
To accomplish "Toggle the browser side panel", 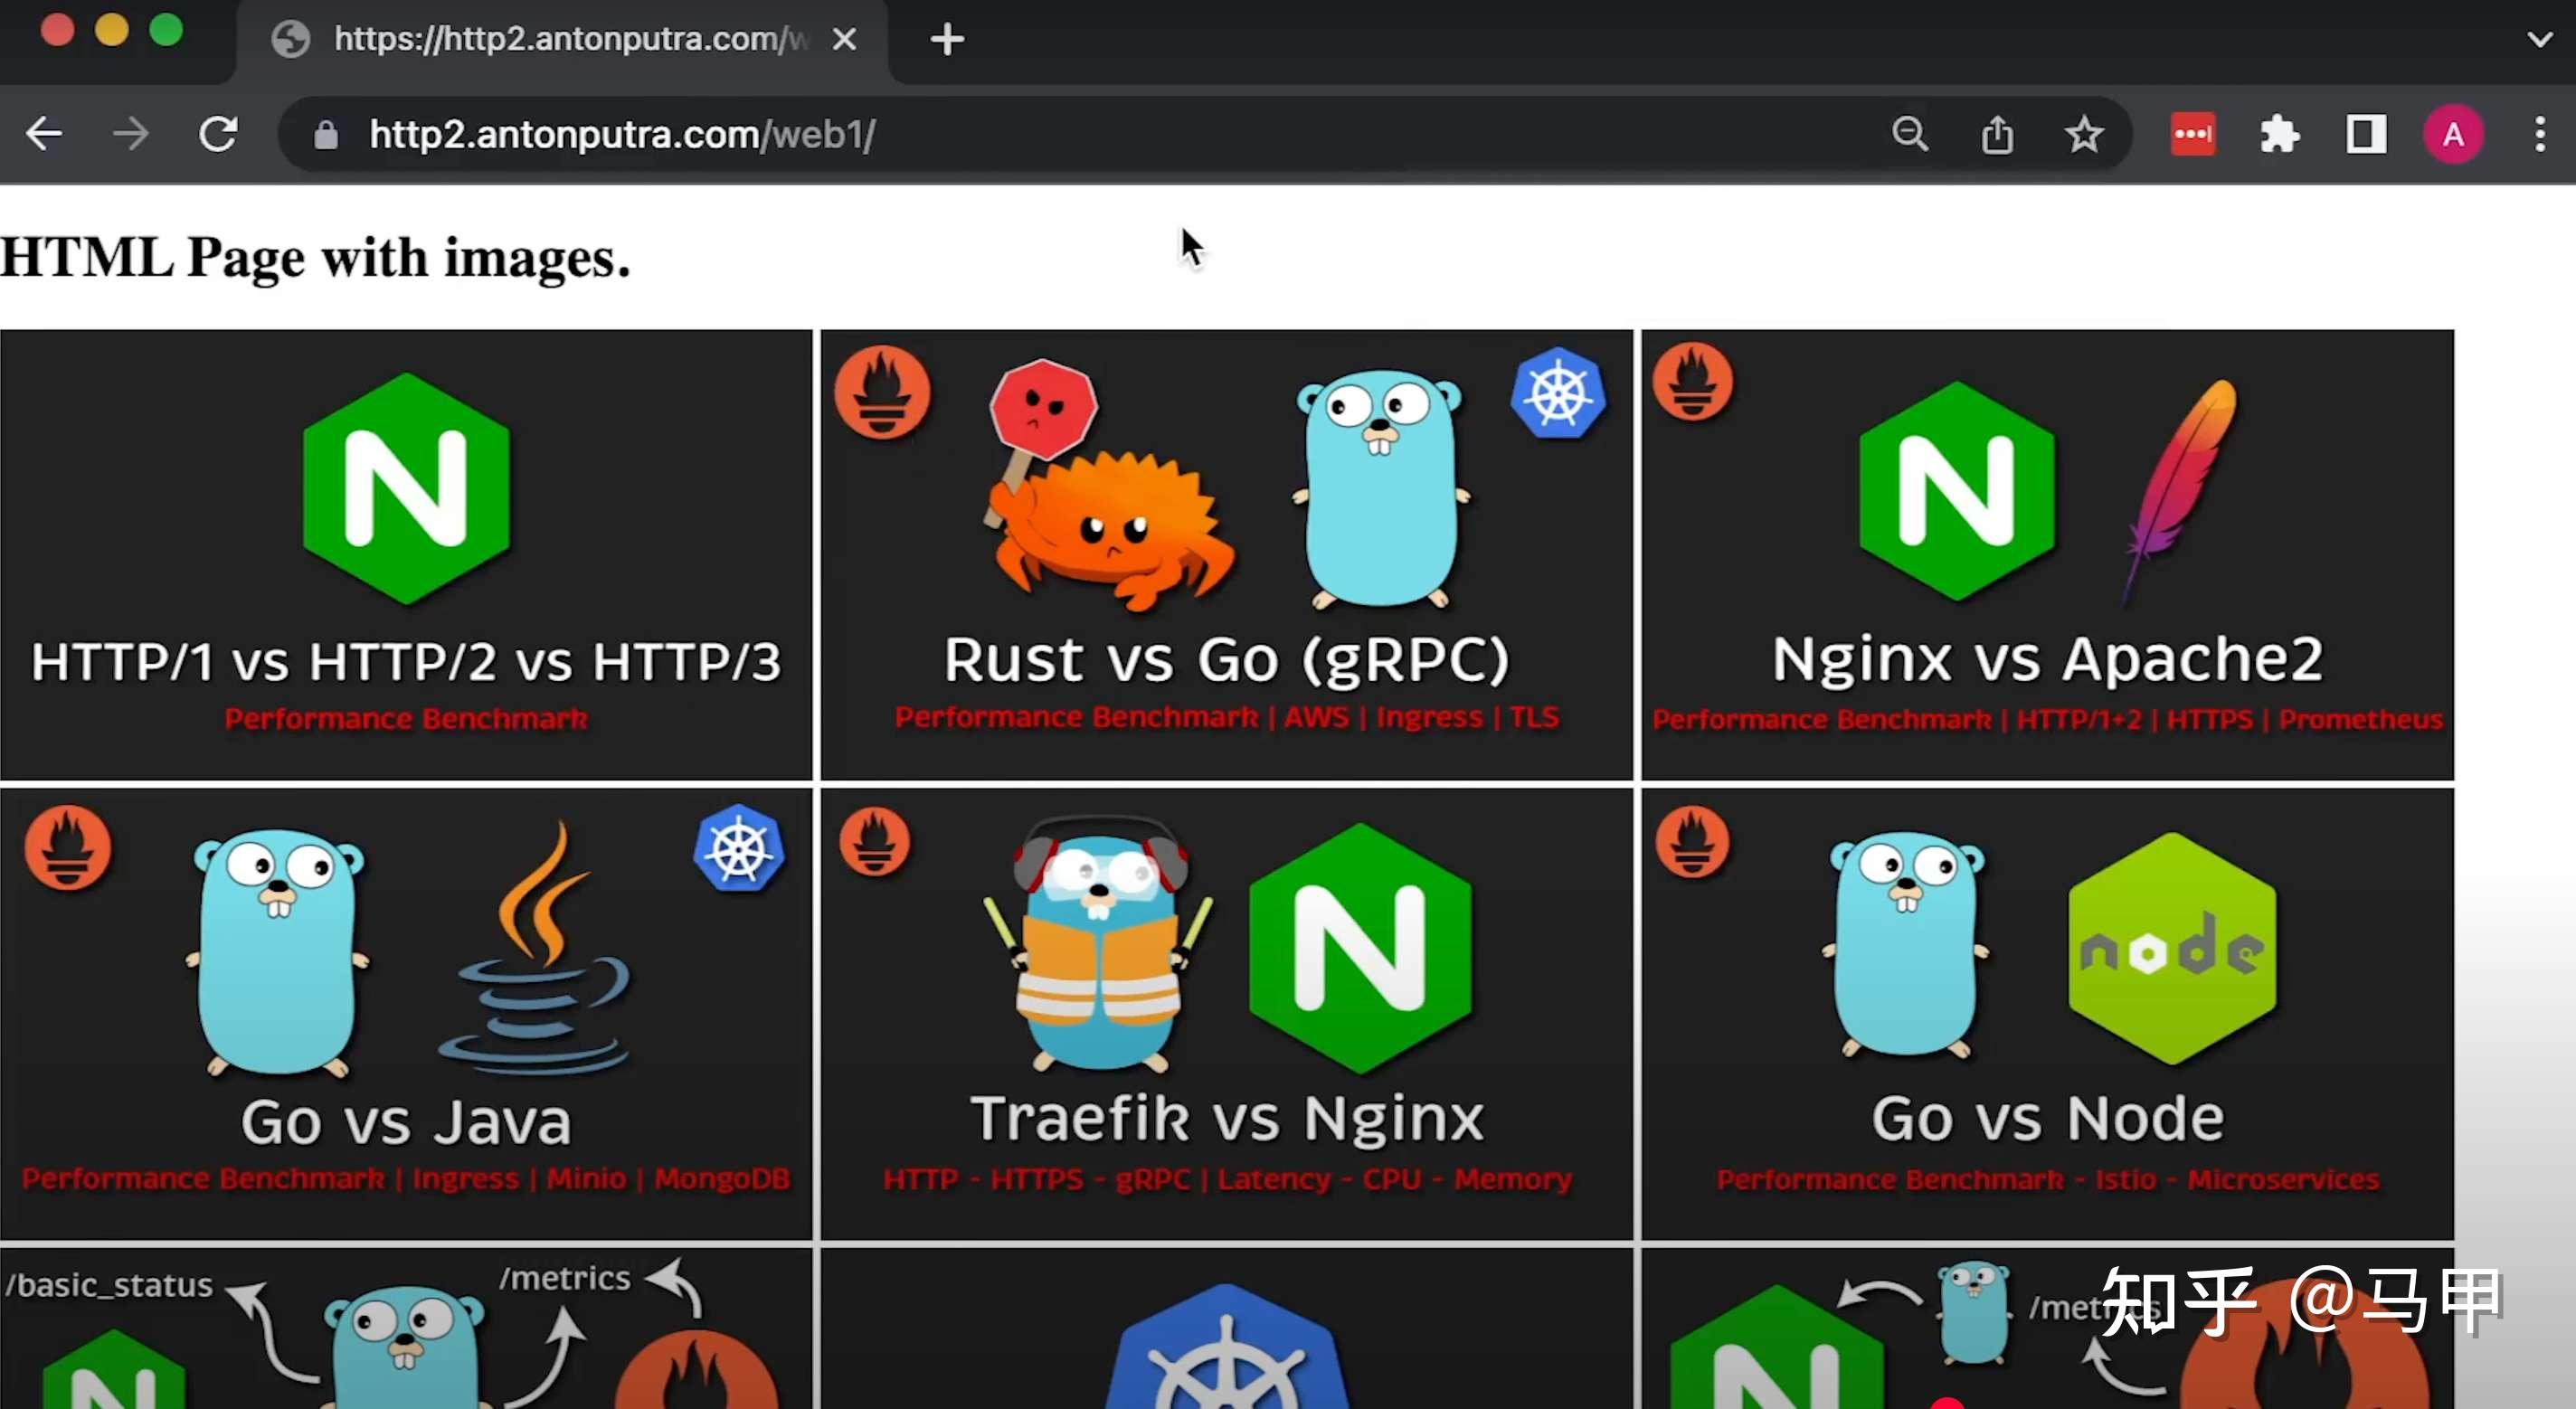I will [2366, 134].
